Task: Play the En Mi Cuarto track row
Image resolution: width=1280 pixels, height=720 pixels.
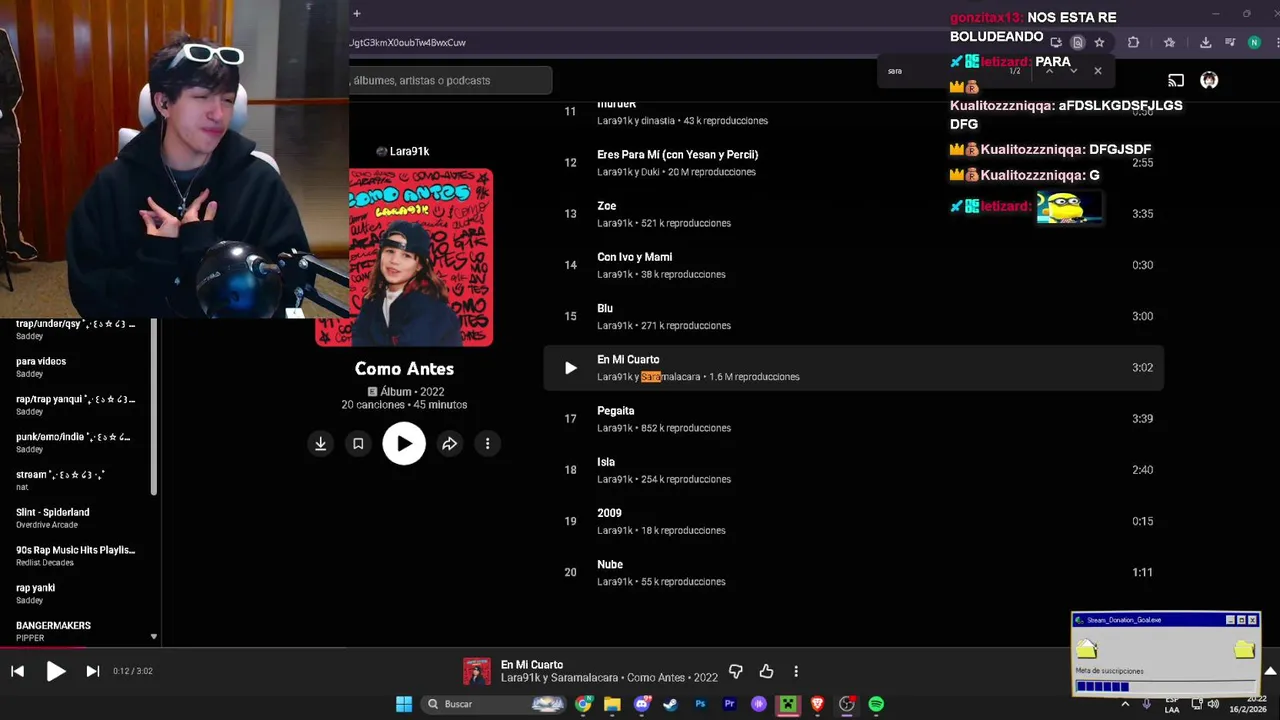Action: pyautogui.click(x=570, y=368)
